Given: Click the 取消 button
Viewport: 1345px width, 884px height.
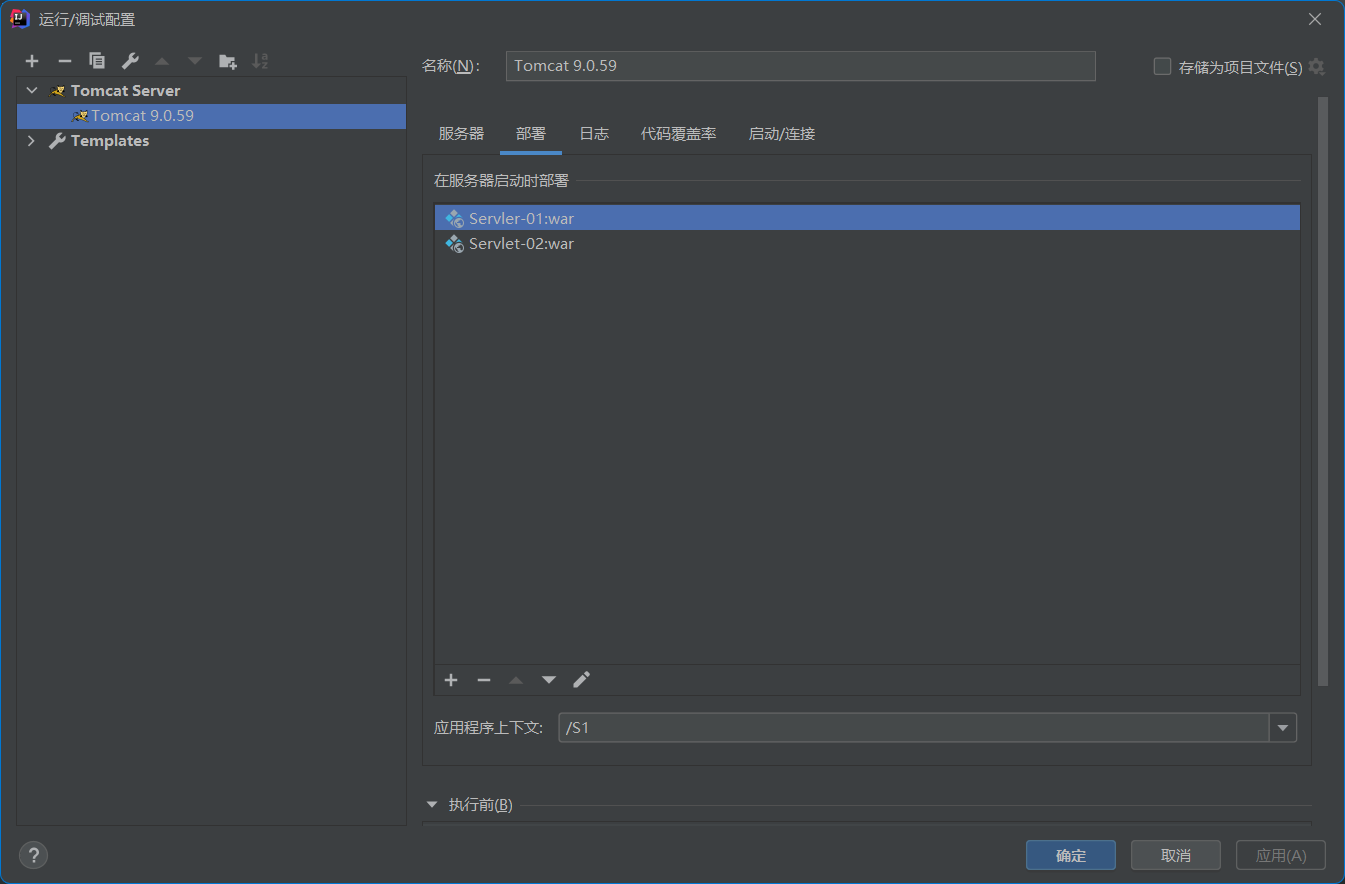Looking at the screenshot, I should (1175, 856).
